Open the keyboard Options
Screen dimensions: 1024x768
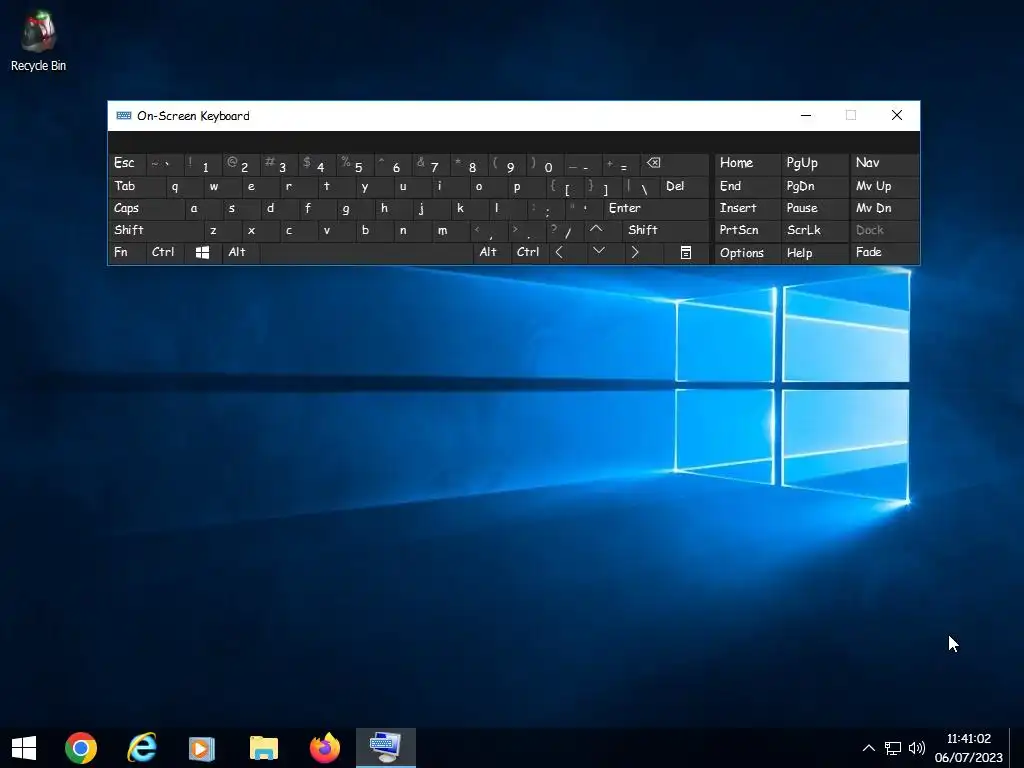pos(748,253)
